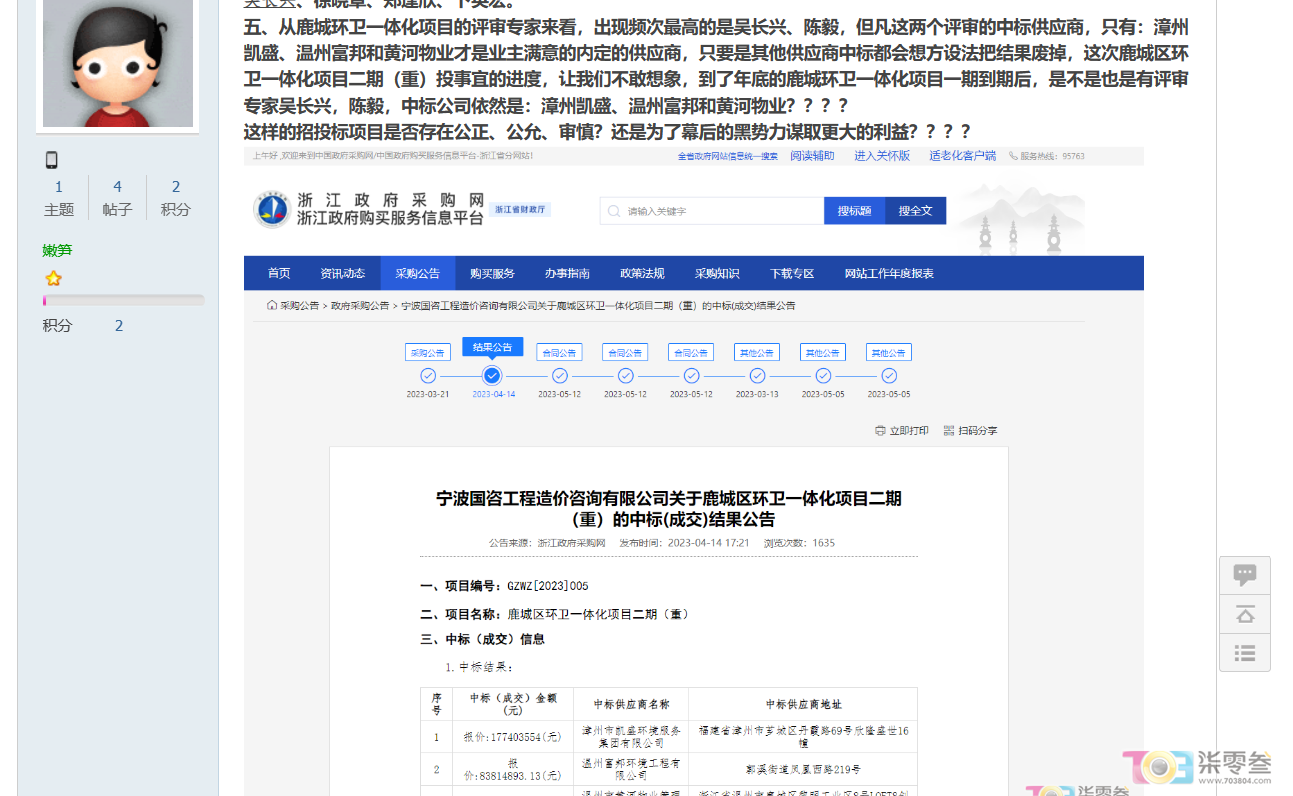1293x796 pixels.
Task: Click the timeline check circle dated 2023-04-14
Action: (492, 376)
